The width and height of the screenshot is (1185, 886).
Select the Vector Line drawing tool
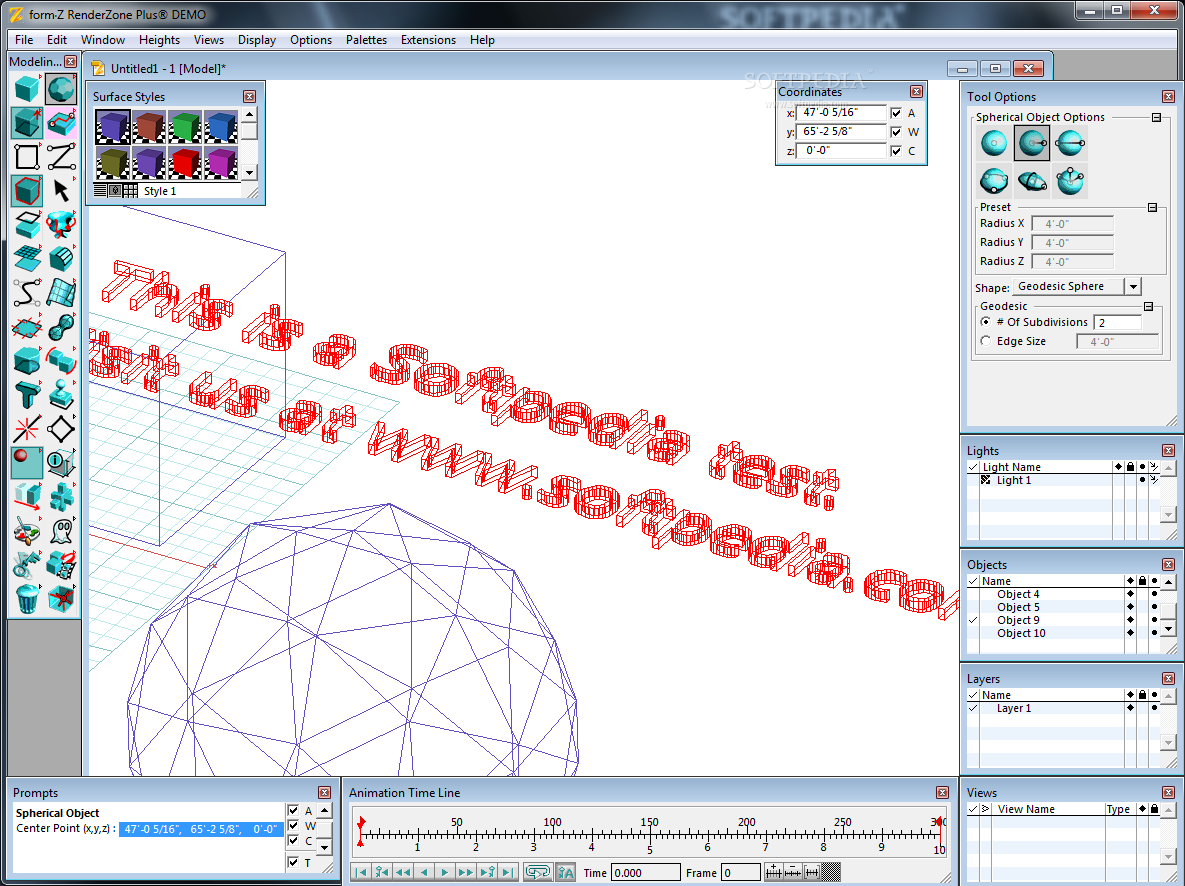61,157
